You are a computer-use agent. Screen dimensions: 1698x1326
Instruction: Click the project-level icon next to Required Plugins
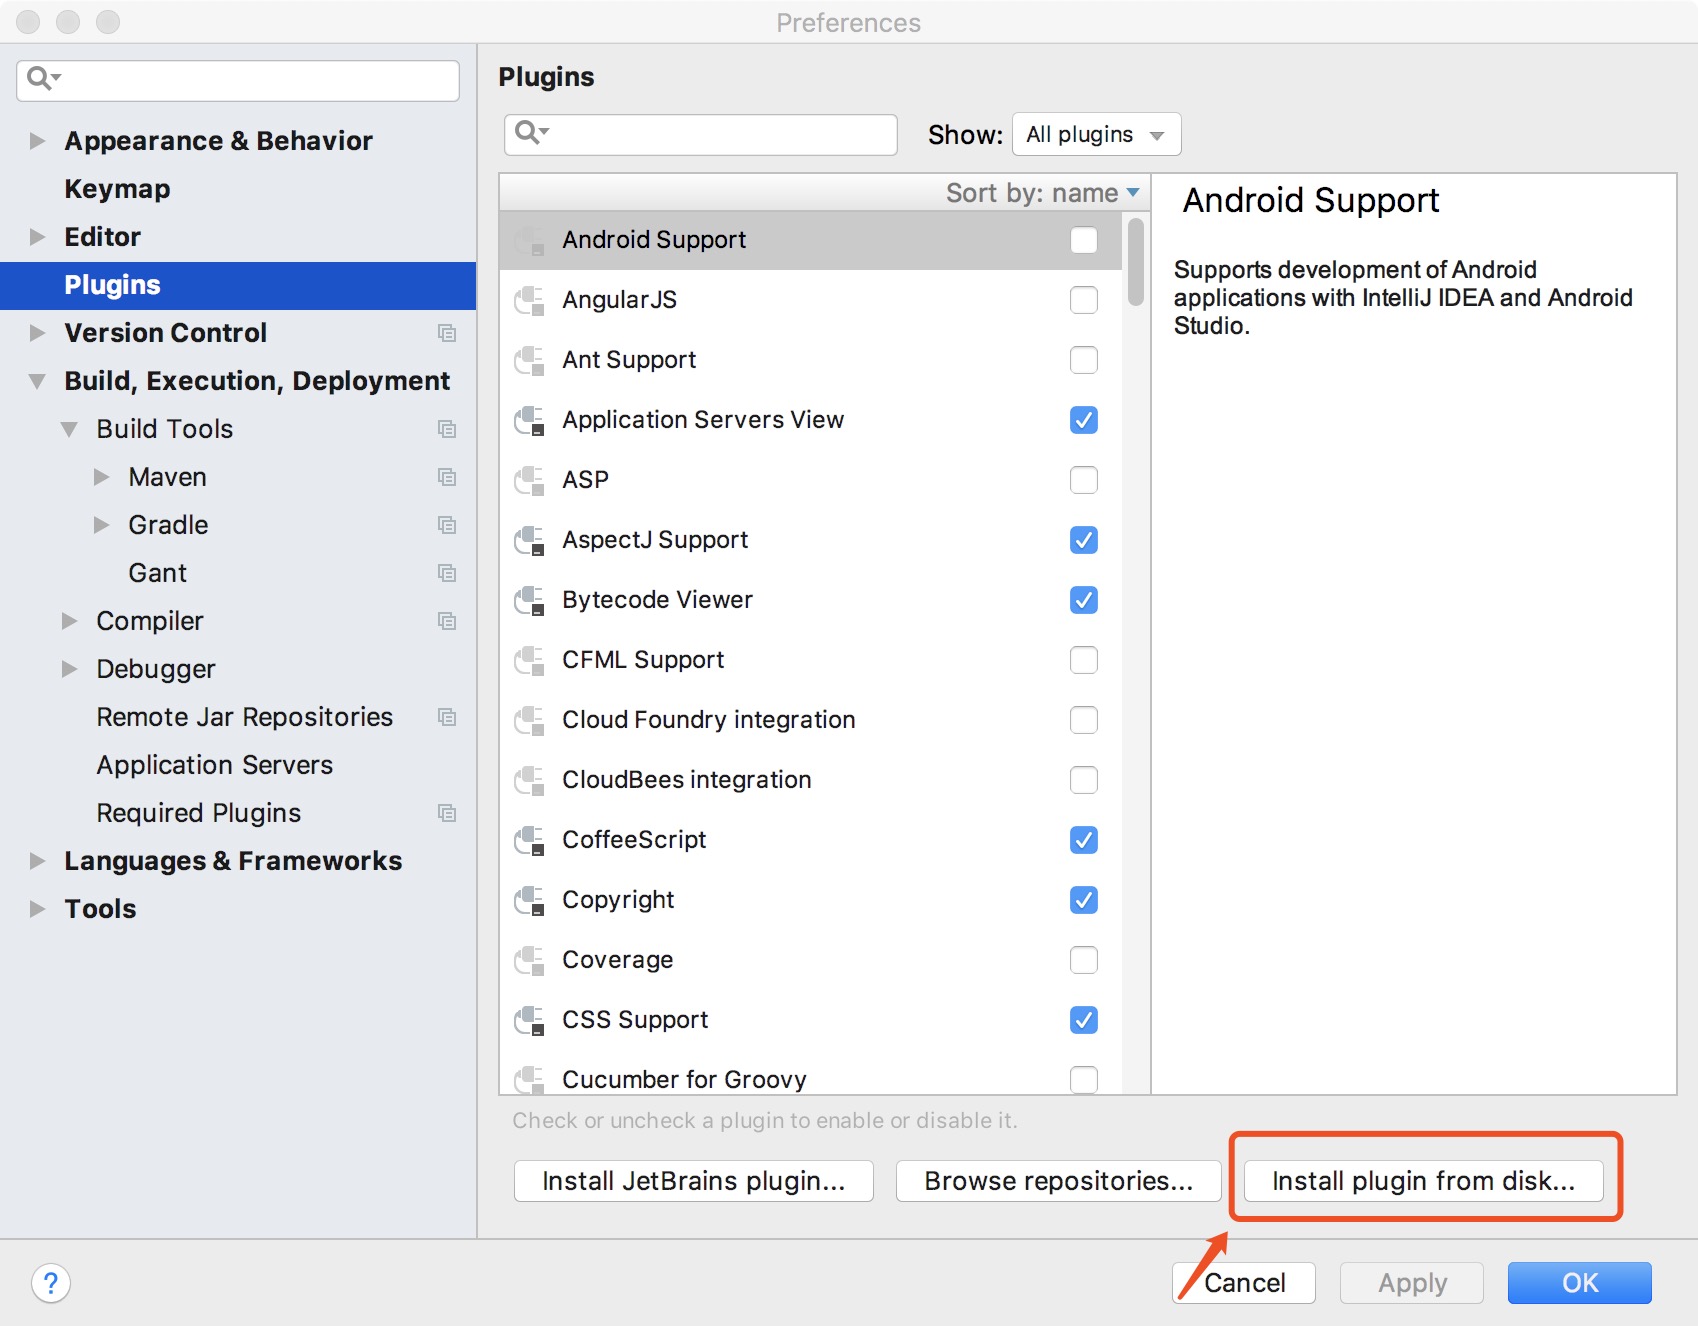(x=447, y=813)
